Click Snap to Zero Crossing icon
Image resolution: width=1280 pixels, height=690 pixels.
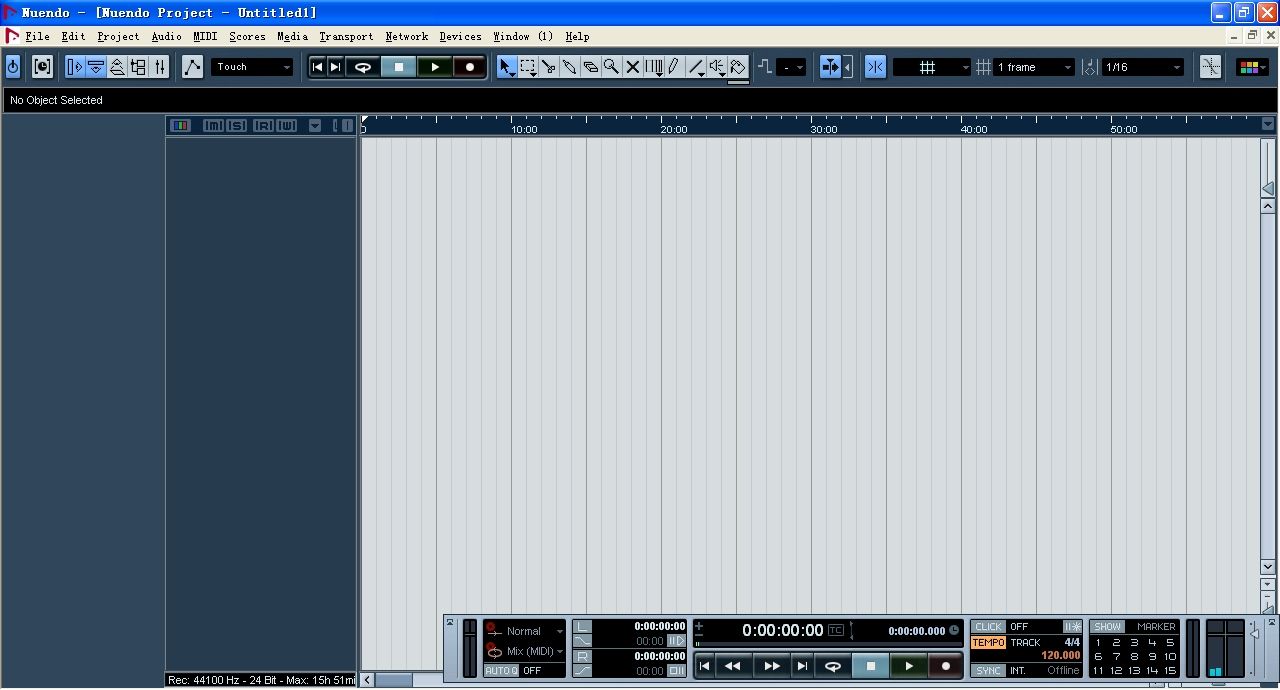1210,67
